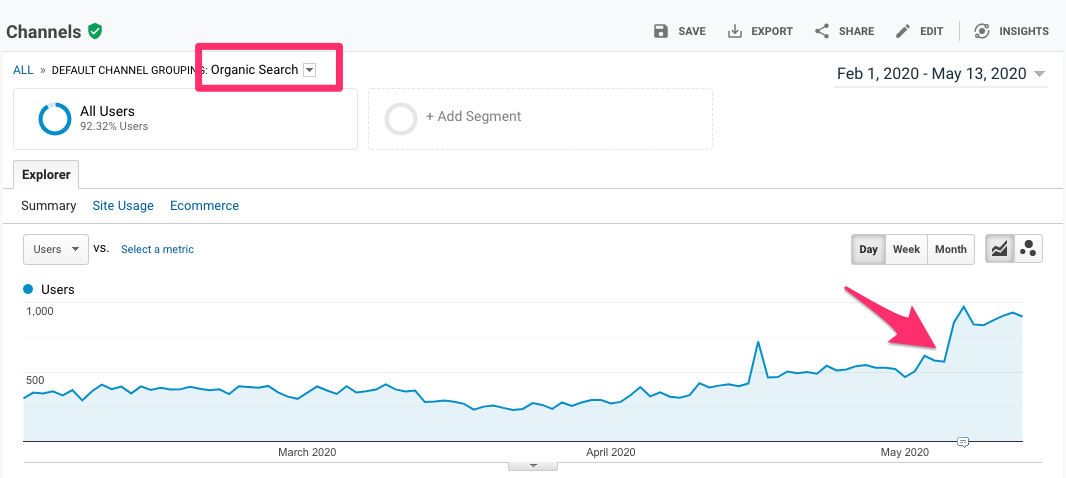Click the Edit pencil icon
This screenshot has height=478, width=1066.
[x=903, y=31]
